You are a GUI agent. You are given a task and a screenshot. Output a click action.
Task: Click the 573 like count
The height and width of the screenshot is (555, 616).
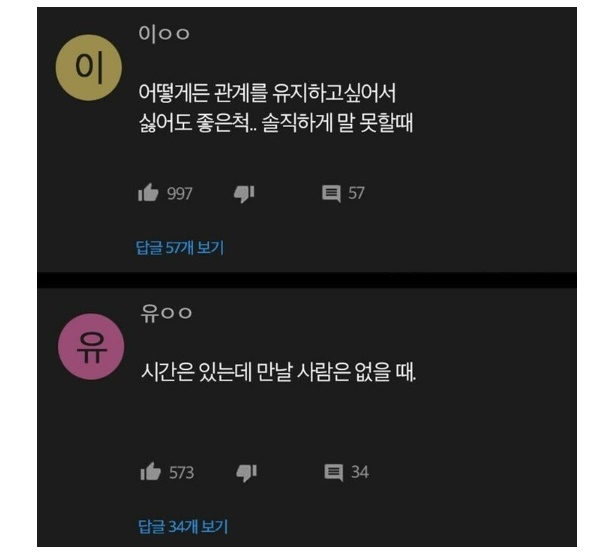pyautogui.click(x=182, y=473)
